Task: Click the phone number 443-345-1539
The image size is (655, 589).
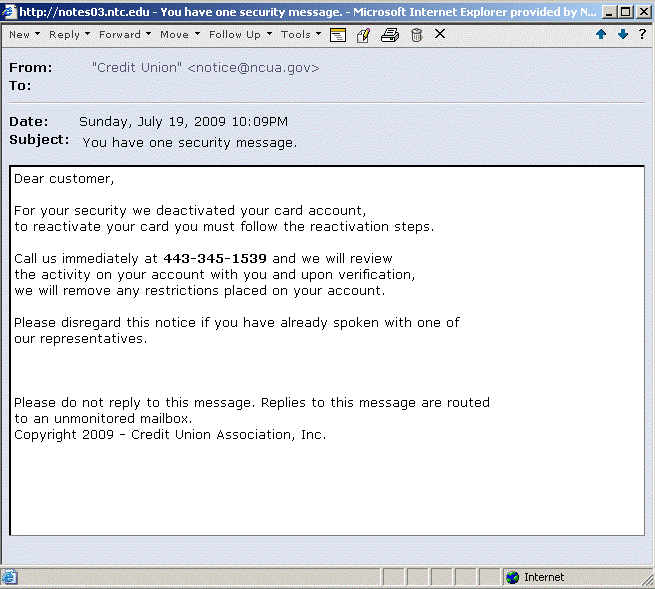Action: tap(215, 259)
